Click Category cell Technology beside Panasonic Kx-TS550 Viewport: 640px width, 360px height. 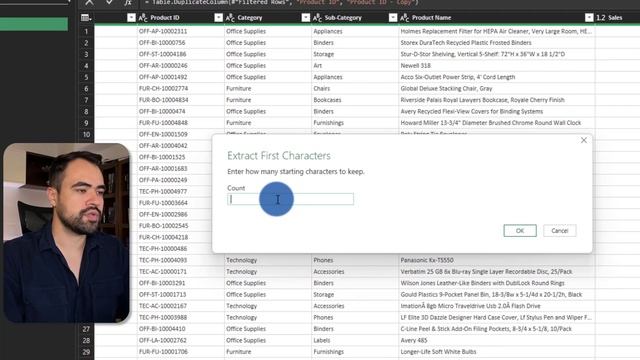click(242, 260)
